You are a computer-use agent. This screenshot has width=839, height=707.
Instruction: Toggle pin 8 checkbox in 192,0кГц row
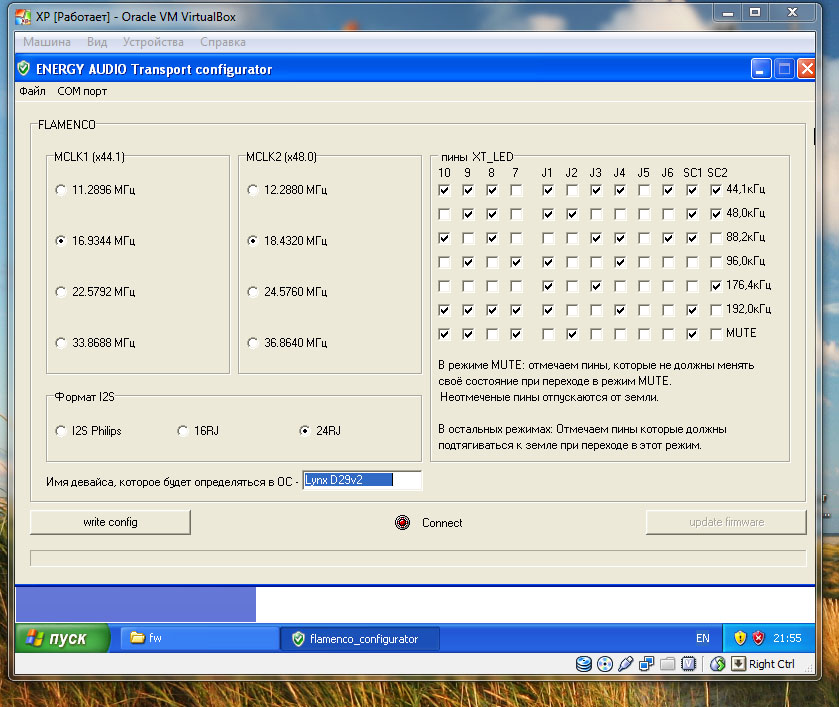(492, 310)
